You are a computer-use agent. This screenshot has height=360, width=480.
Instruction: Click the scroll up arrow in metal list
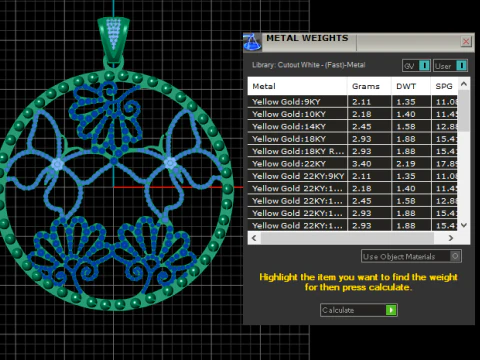pyautogui.click(x=464, y=84)
